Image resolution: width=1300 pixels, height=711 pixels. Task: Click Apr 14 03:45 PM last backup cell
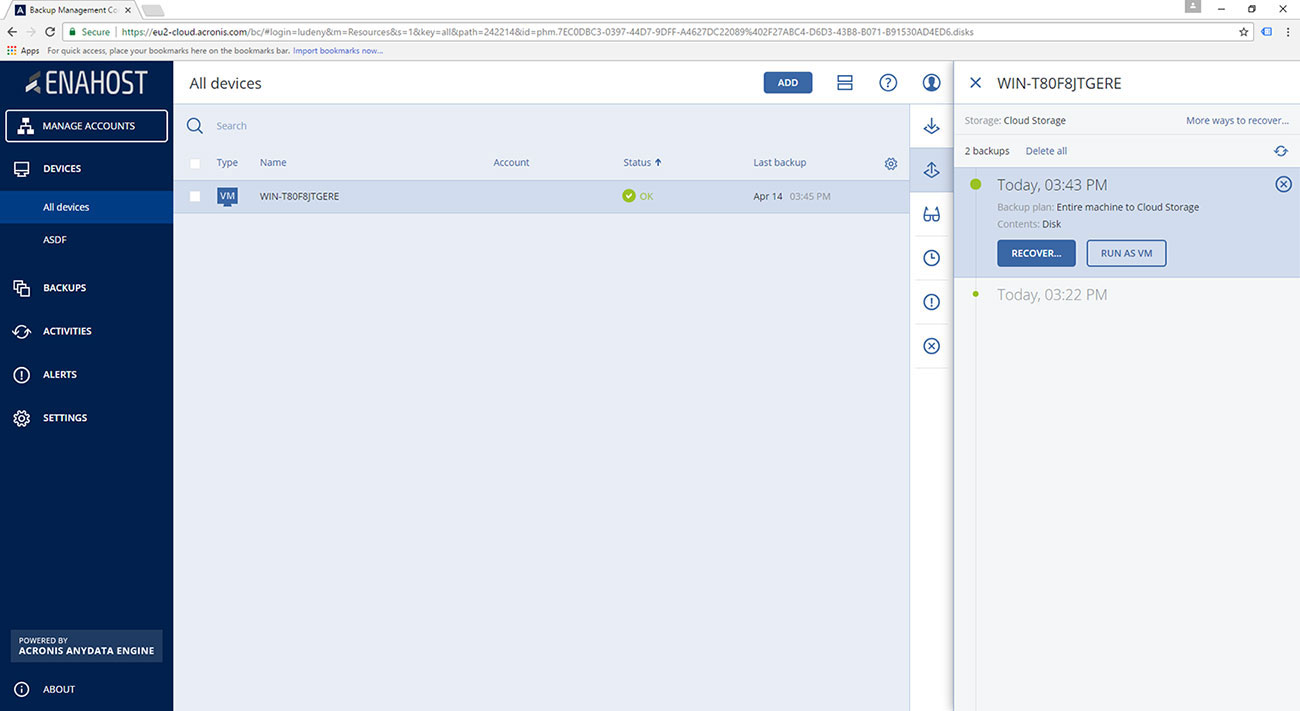click(791, 196)
